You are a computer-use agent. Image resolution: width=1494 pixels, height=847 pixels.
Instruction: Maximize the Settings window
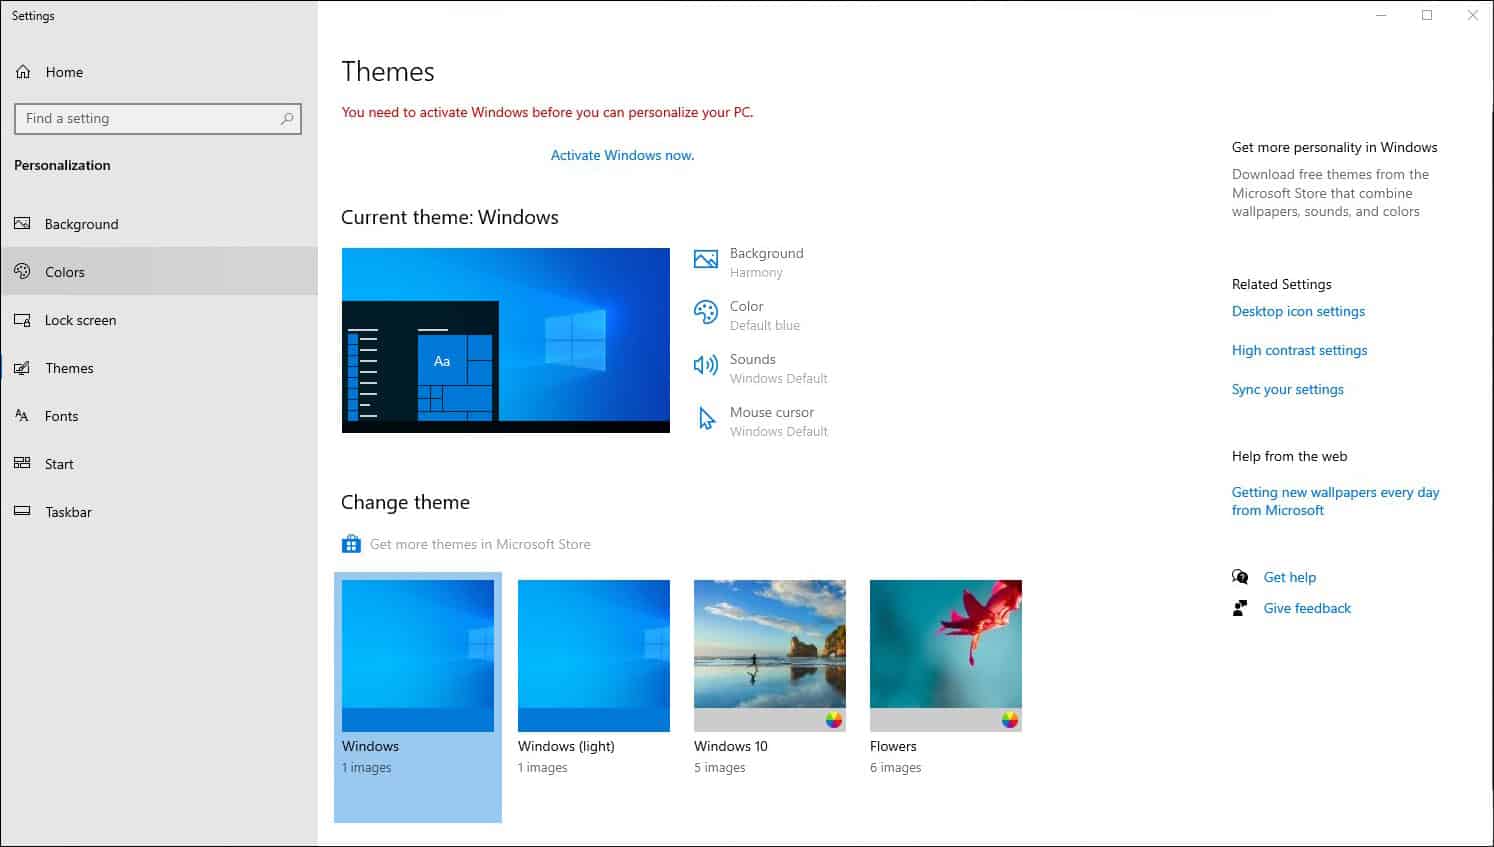click(1427, 15)
